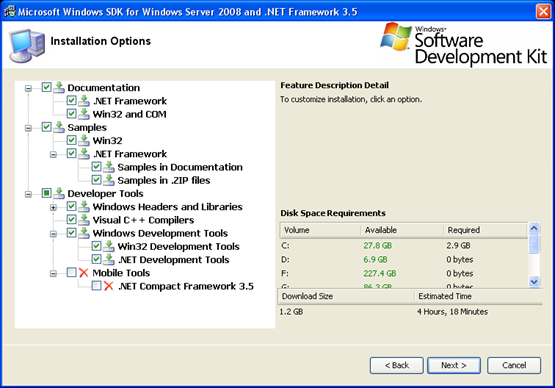Click install icon beside Win32 and COM
Viewport: 555px width, 388px height.
(x=84, y=114)
